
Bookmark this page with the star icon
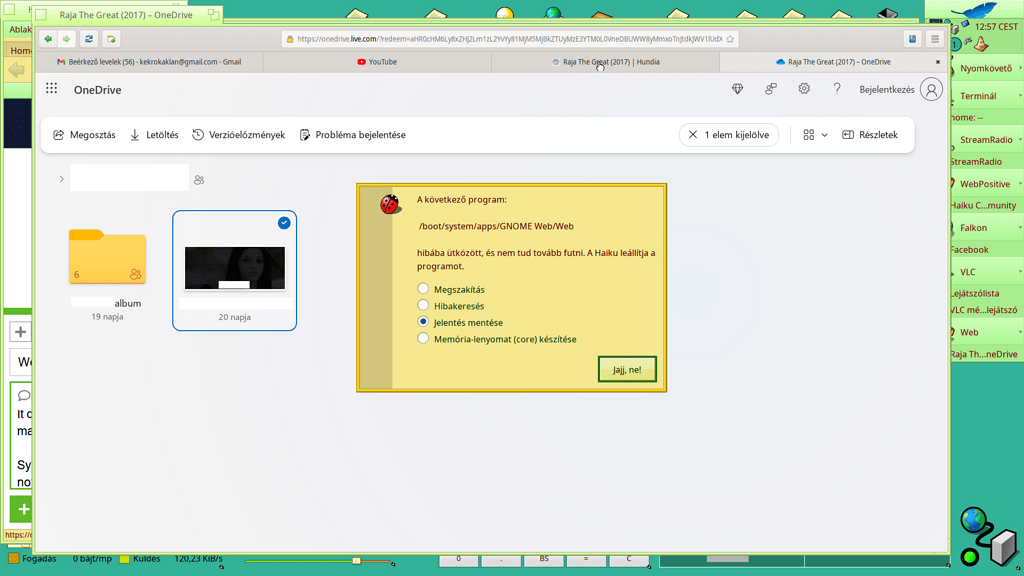730,39
